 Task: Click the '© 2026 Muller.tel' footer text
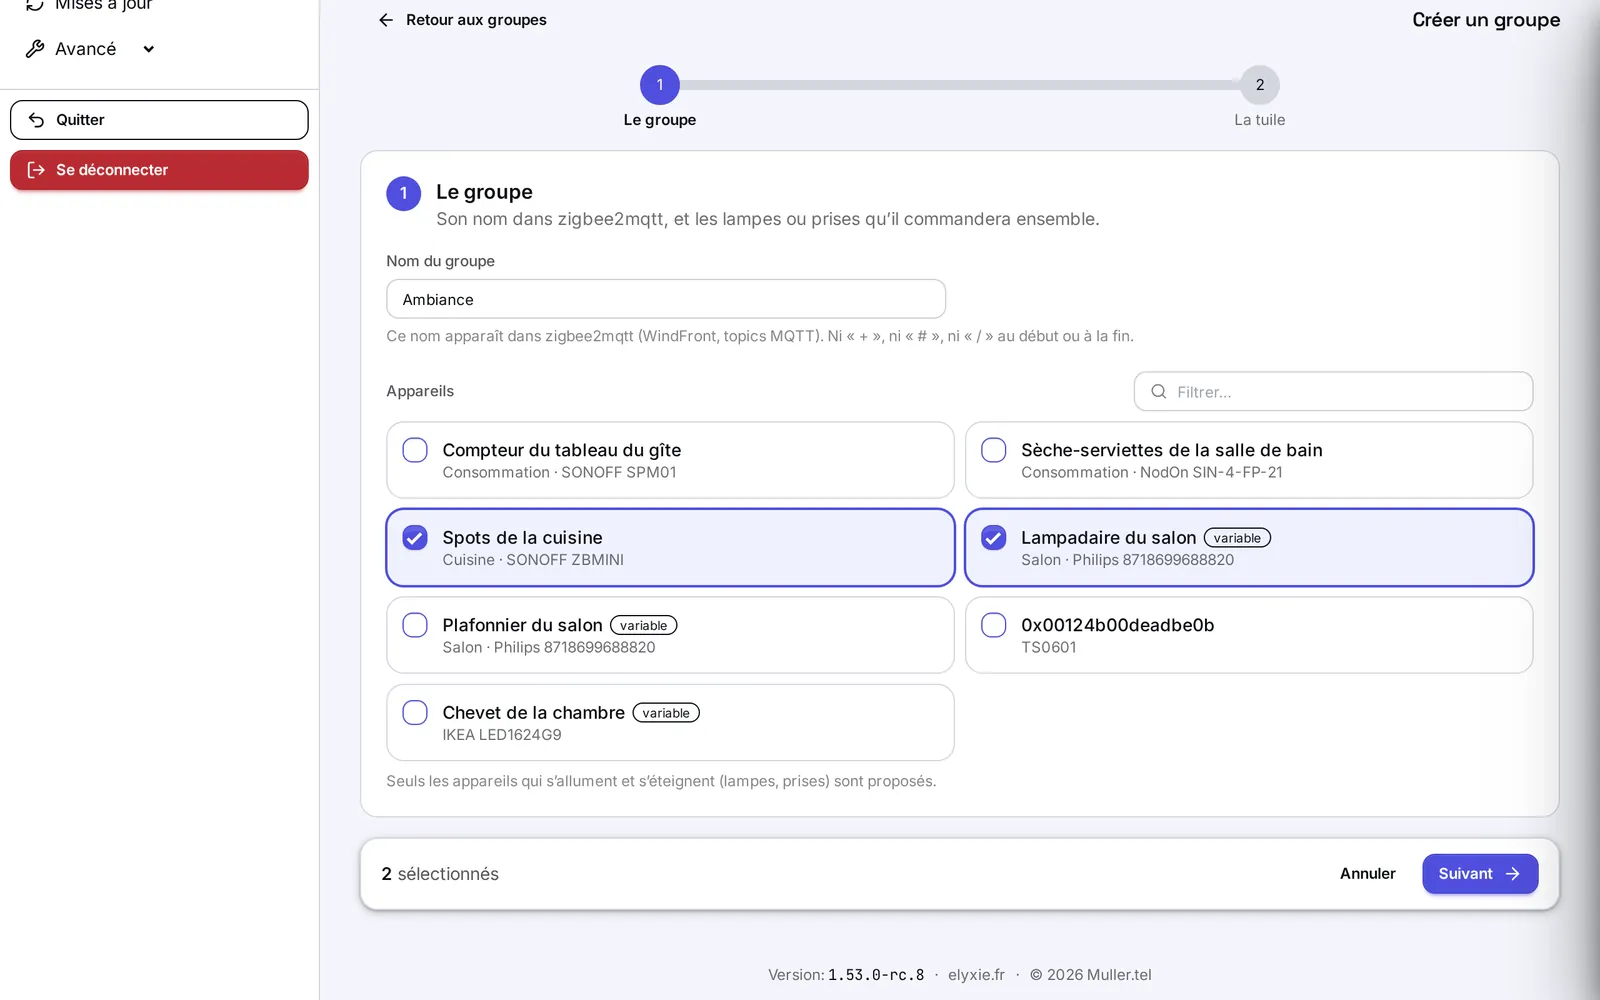pyautogui.click(x=1091, y=975)
